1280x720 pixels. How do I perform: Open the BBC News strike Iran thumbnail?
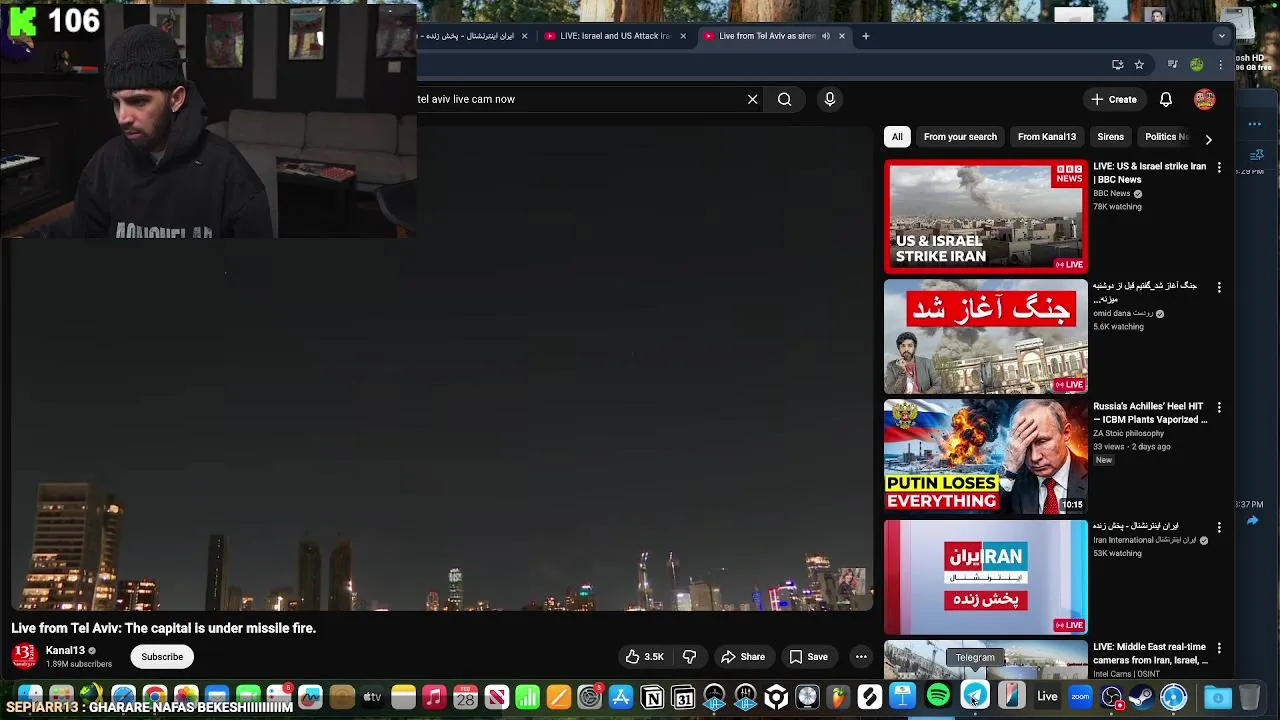[x=986, y=217]
